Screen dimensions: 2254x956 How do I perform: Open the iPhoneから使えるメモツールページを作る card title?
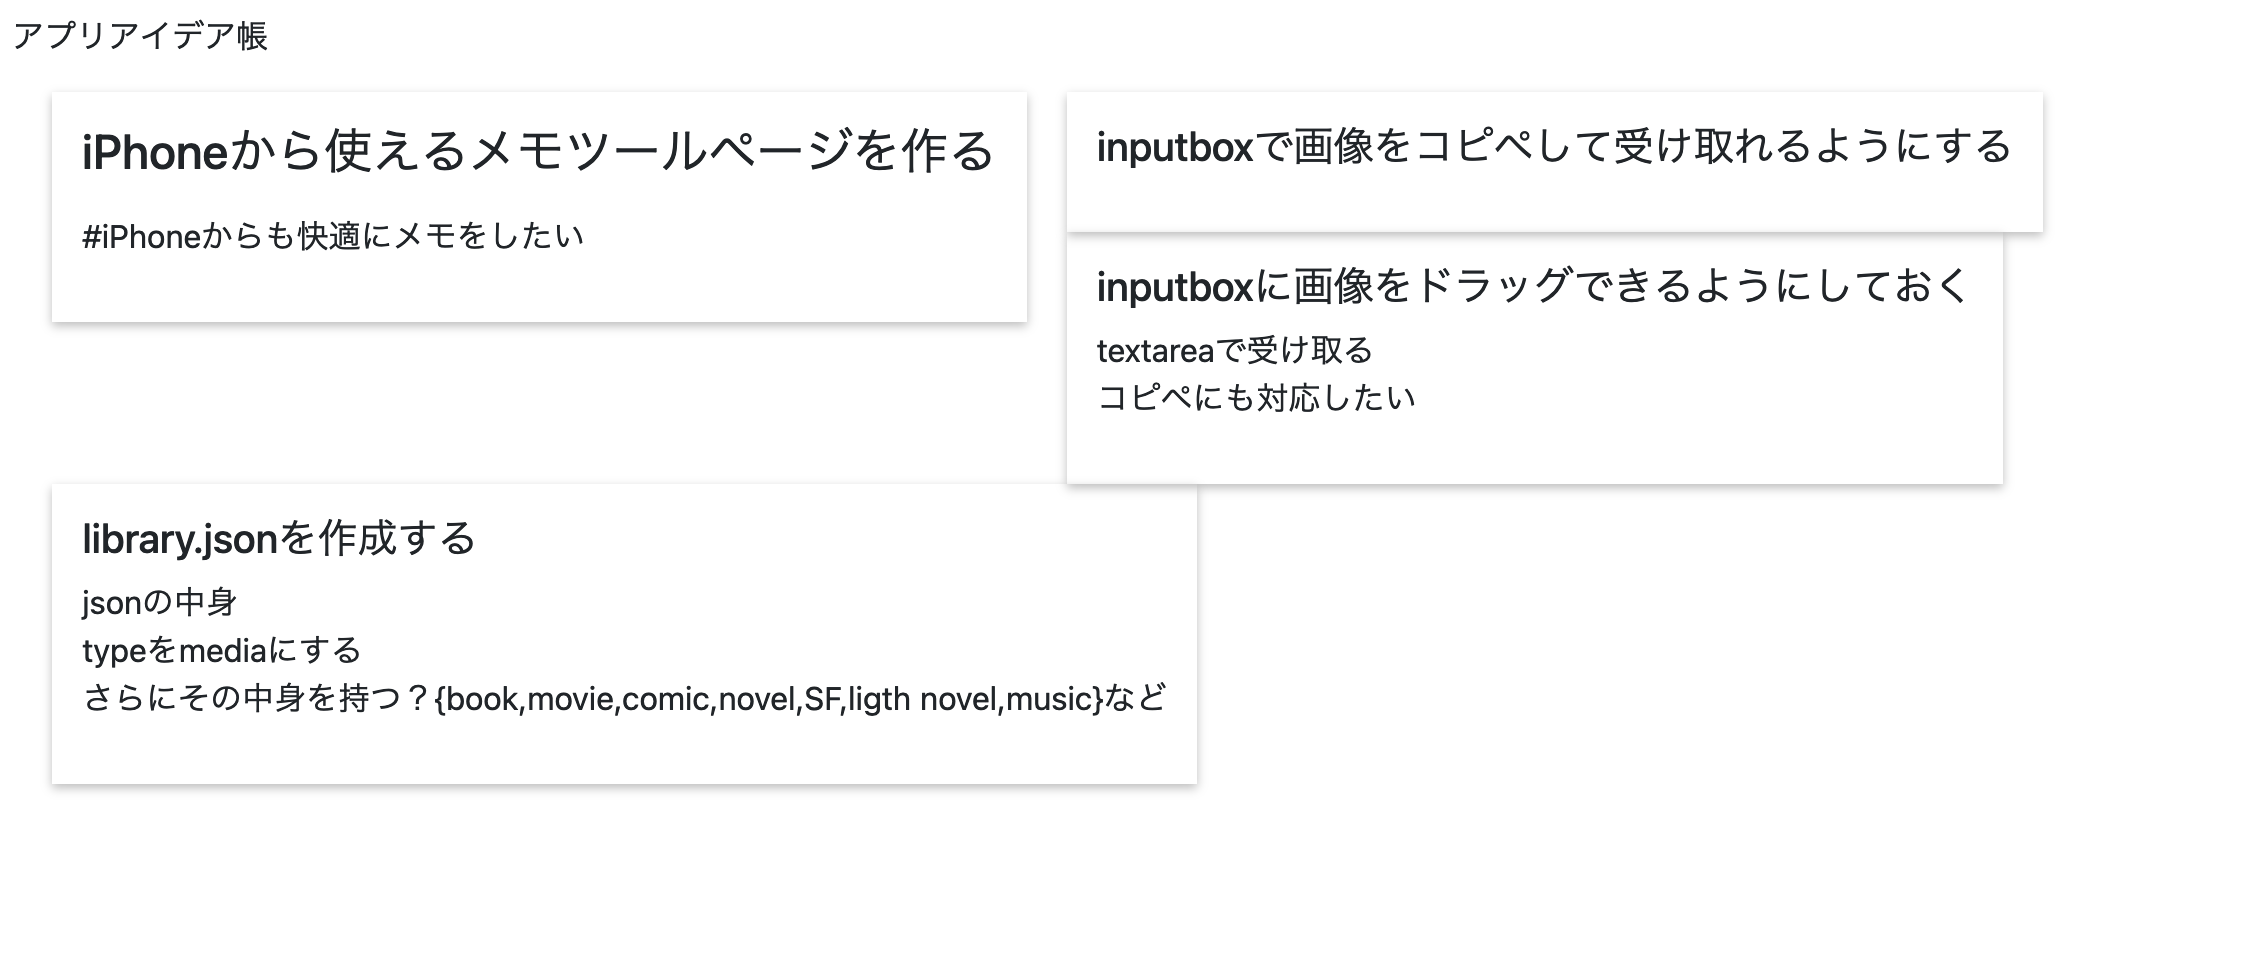tap(538, 152)
